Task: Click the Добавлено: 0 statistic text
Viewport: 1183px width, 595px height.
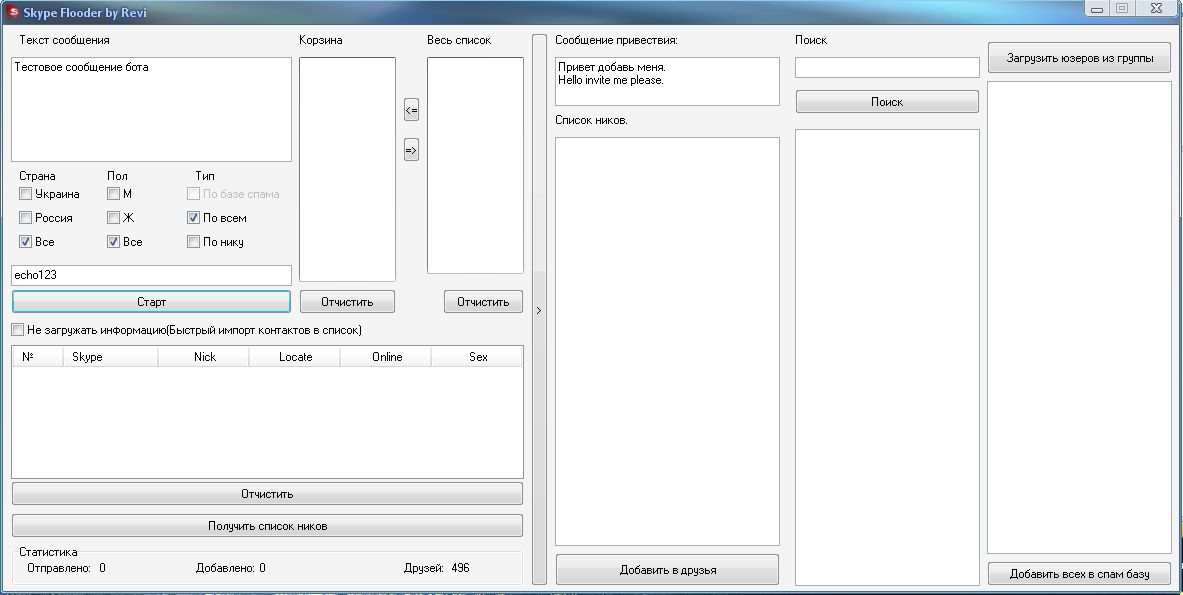Action: [231, 568]
